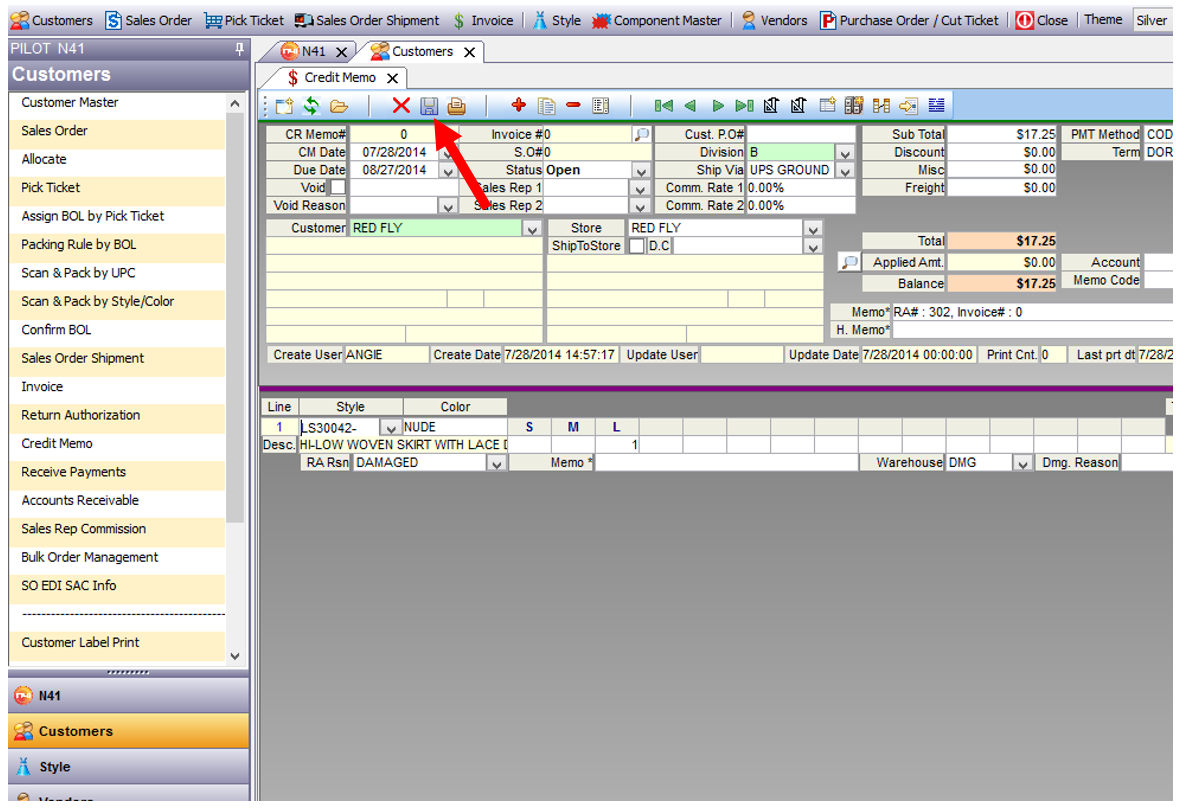
Task: Open the Due Date dropdown
Action: tap(448, 171)
